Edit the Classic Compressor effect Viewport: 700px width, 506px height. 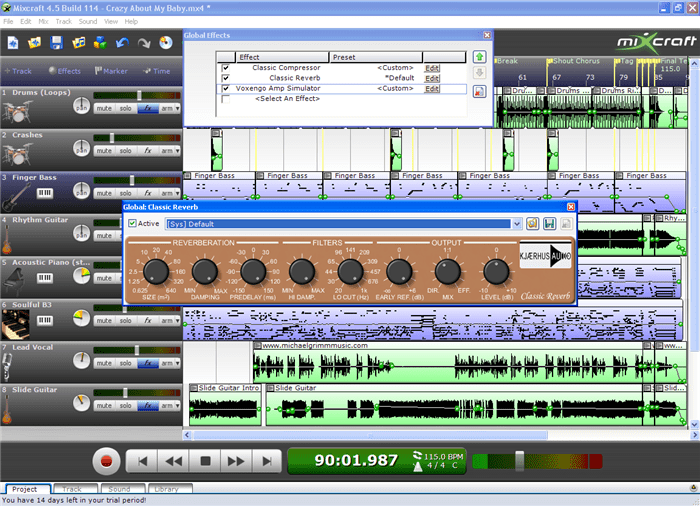tap(432, 68)
